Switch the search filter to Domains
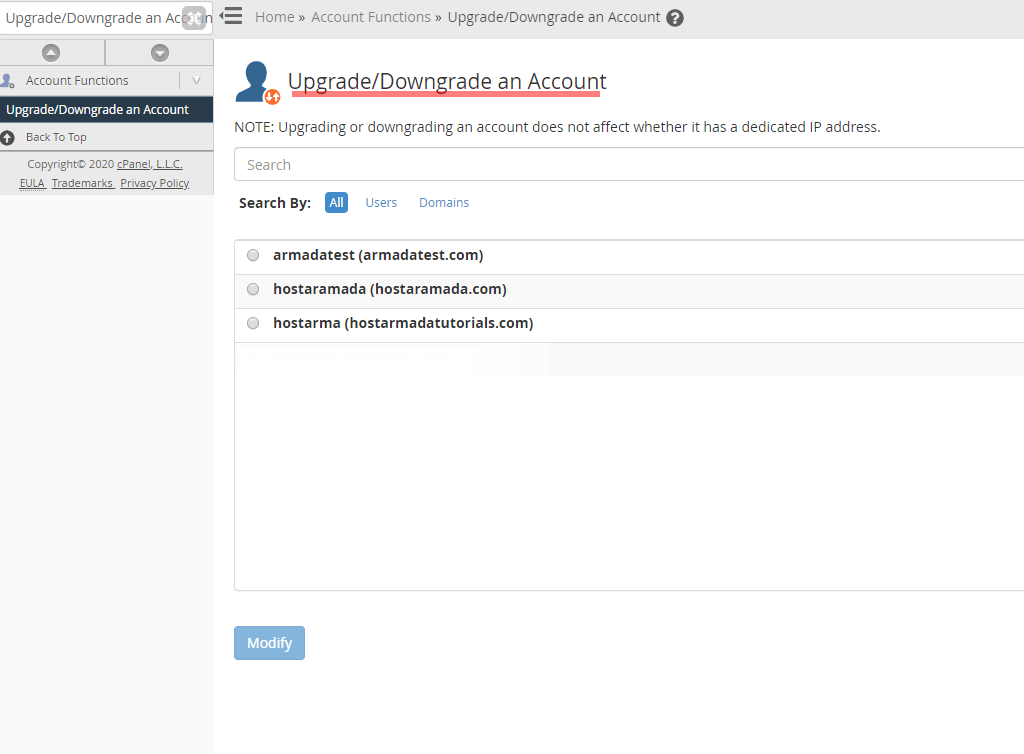Screen dimensions: 1024x754 (x=444, y=202)
